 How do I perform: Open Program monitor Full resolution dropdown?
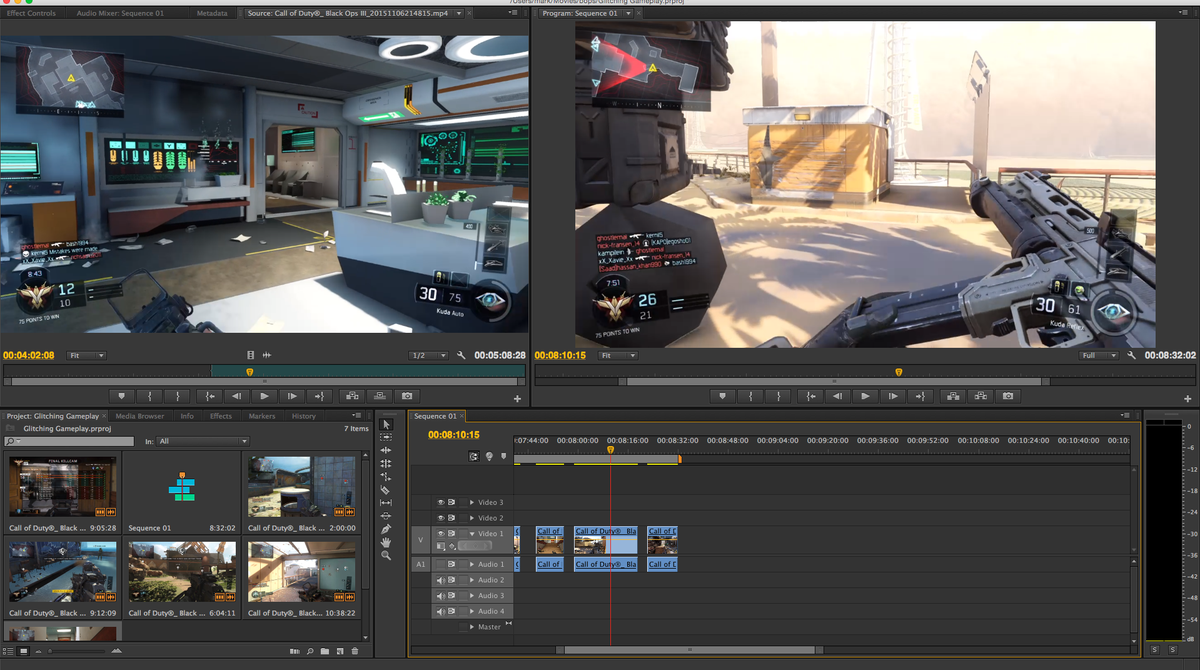(x=1098, y=355)
